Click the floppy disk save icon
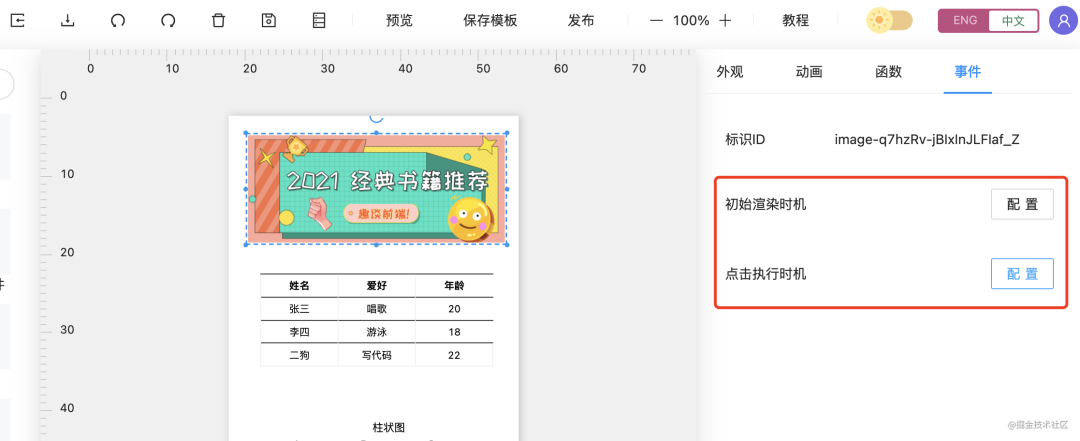1080x441 pixels. tap(269, 20)
